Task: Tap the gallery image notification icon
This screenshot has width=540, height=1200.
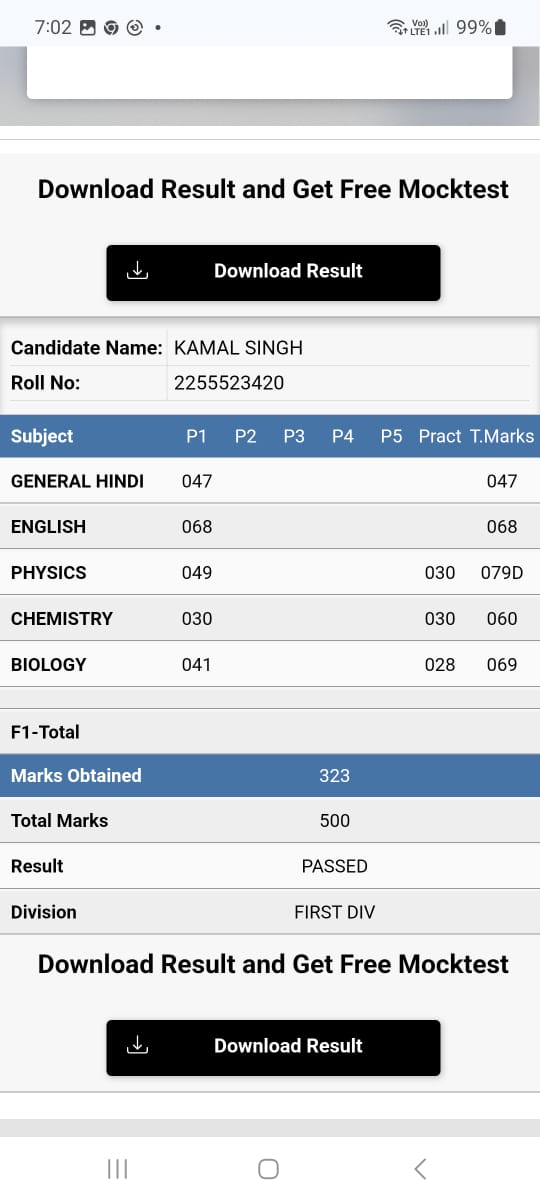Action: click(88, 28)
